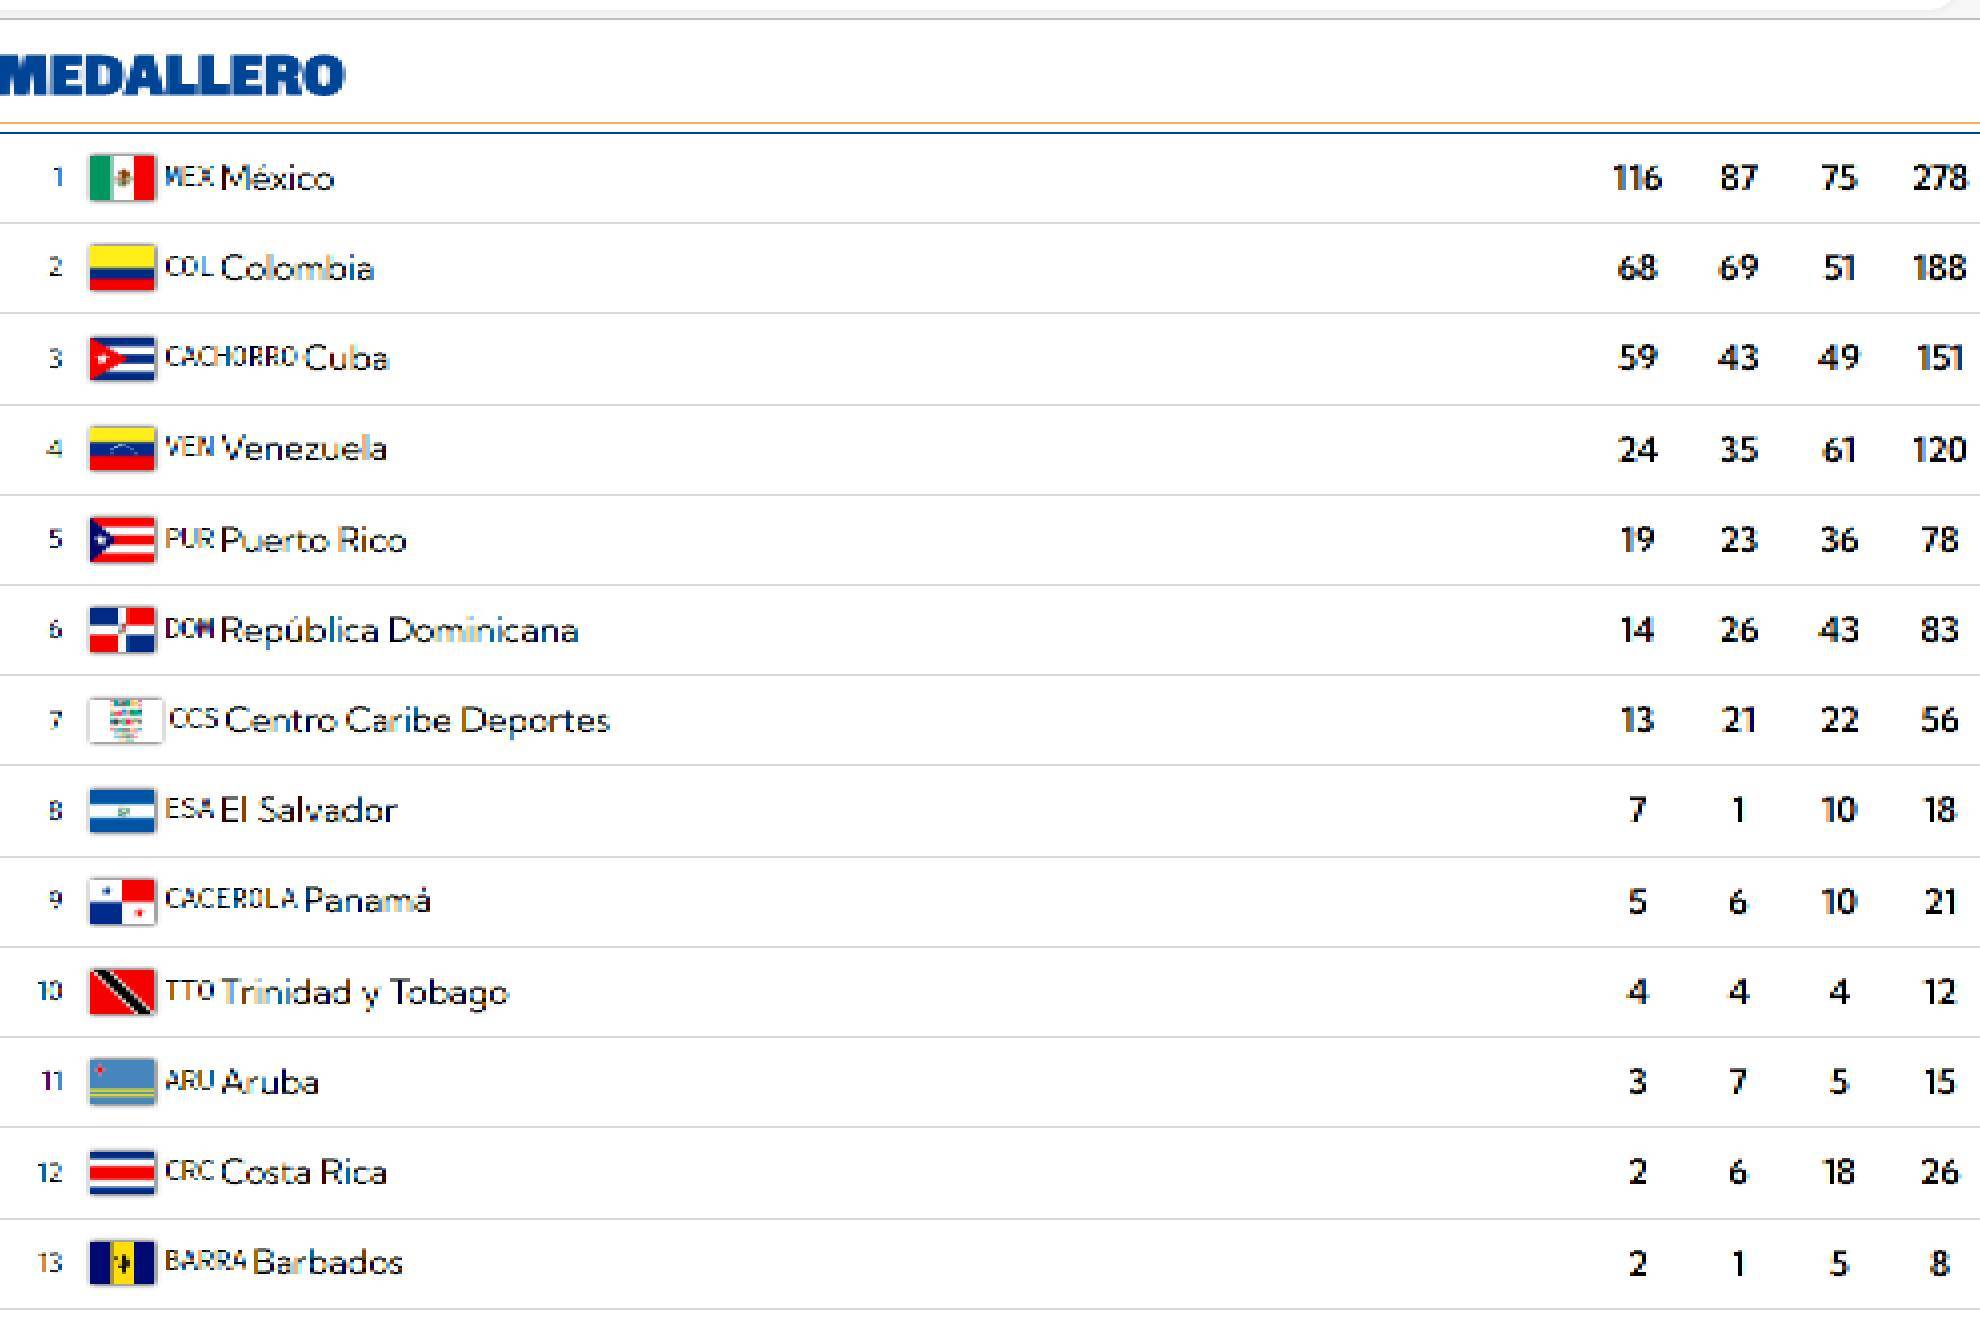This screenshot has height=1320, width=1980.
Task: Click the Costa Rica flag icon
Action: [122, 1172]
